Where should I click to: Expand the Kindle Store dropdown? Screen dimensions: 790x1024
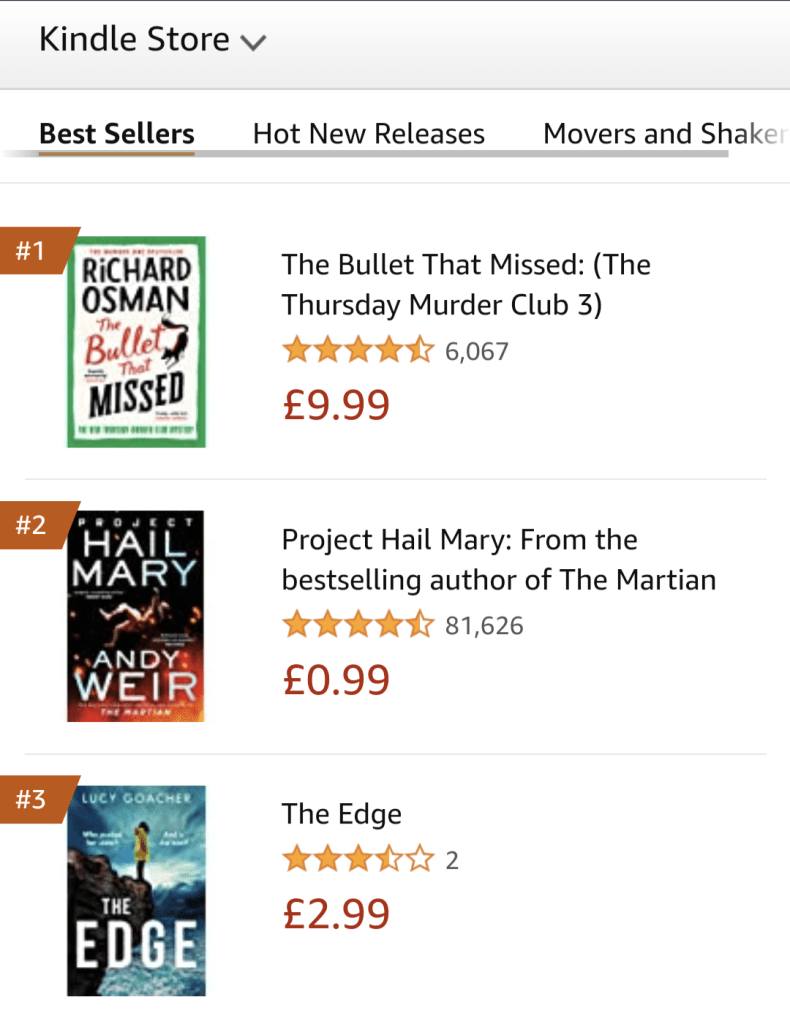tap(152, 41)
